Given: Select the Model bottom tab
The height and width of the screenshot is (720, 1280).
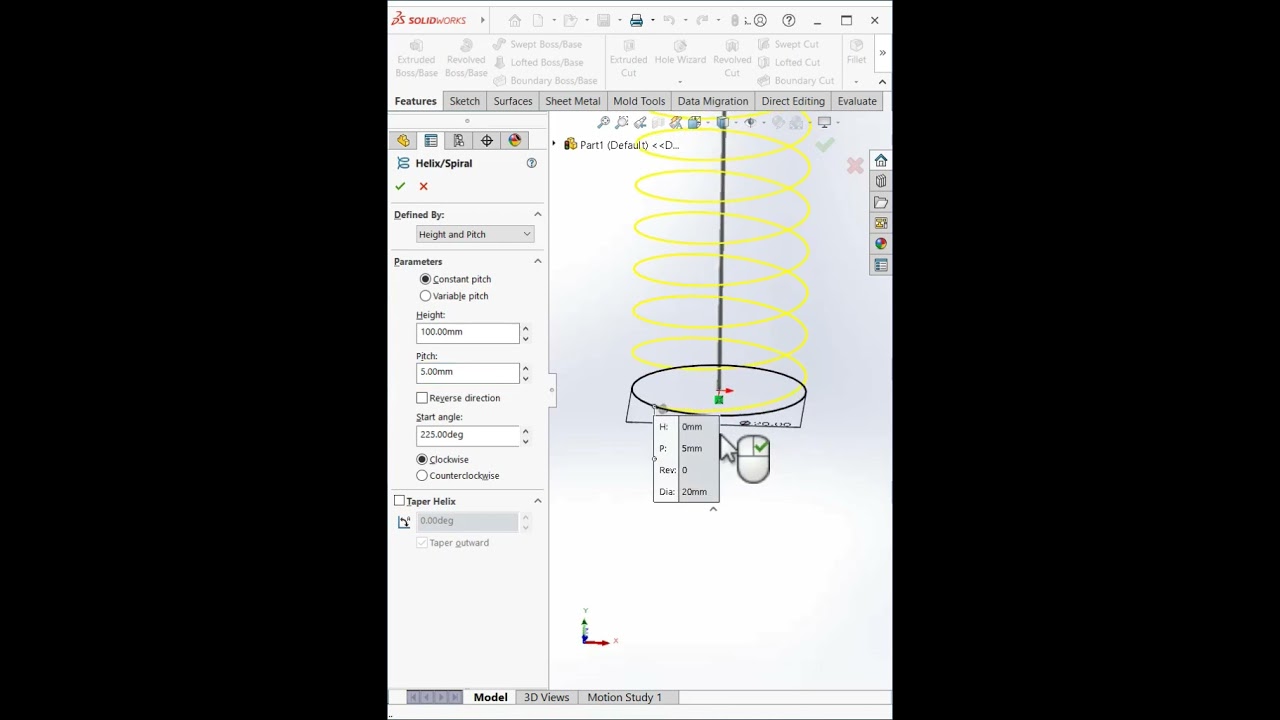Looking at the screenshot, I should pos(490,697).
